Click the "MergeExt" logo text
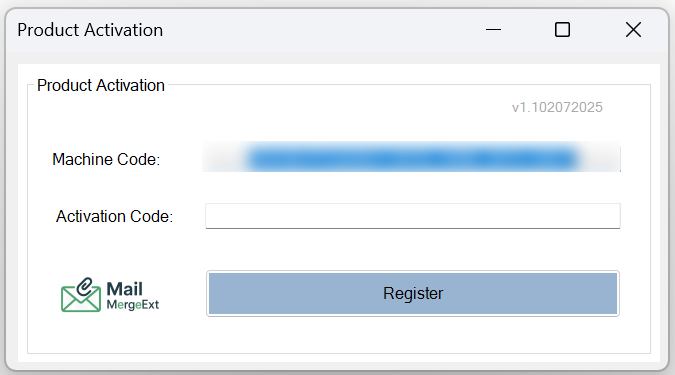Viewport: 675px width, 375px height. click(133, 305)
